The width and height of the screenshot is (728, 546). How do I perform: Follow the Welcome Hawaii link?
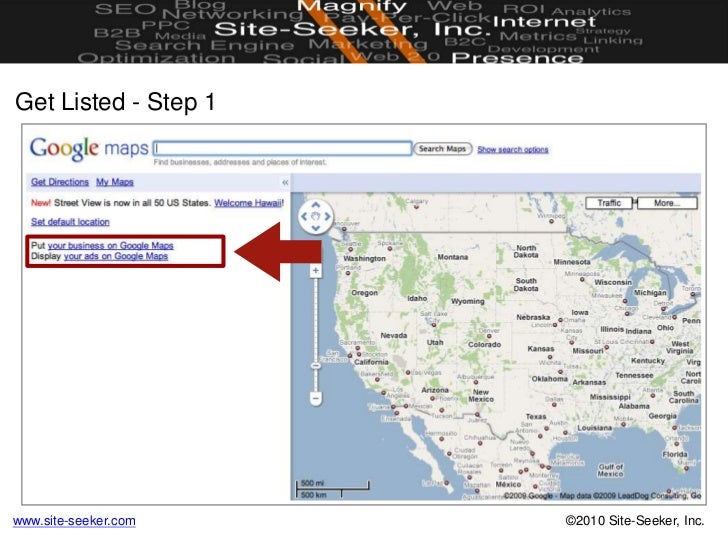(x=248, y=203)
